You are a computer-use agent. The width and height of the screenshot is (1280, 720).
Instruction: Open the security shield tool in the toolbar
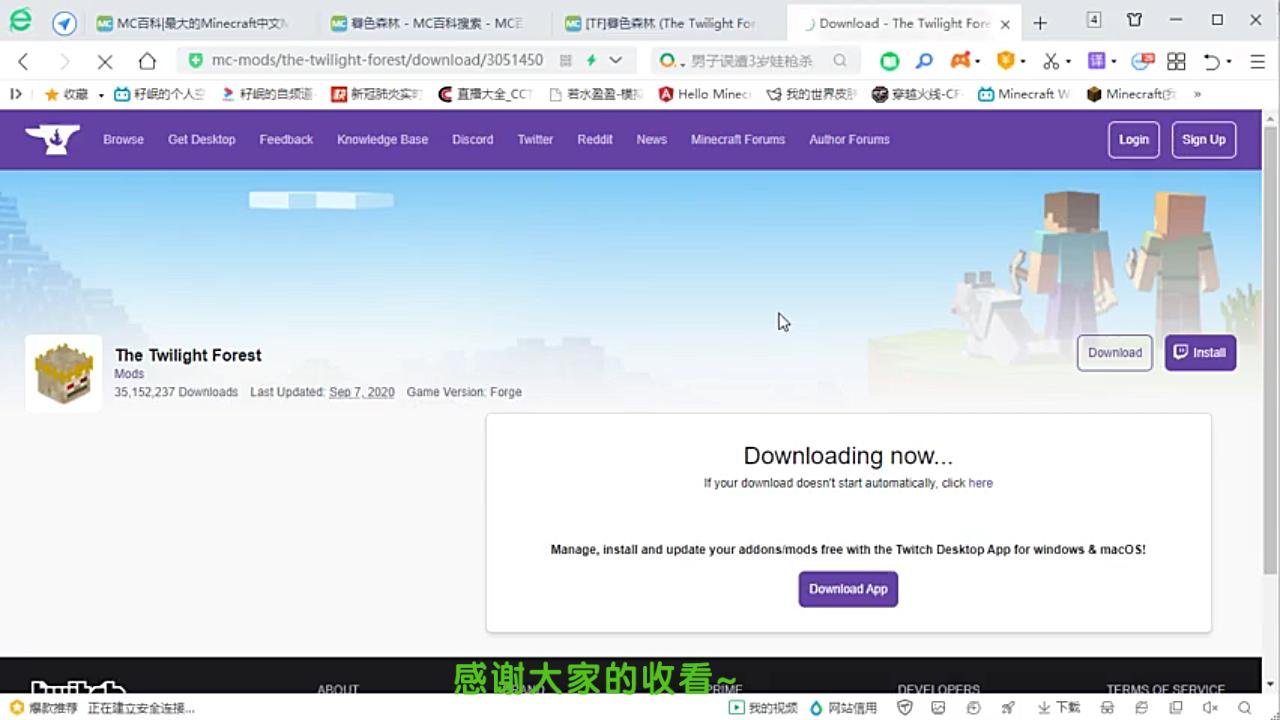coord(1006,61)
